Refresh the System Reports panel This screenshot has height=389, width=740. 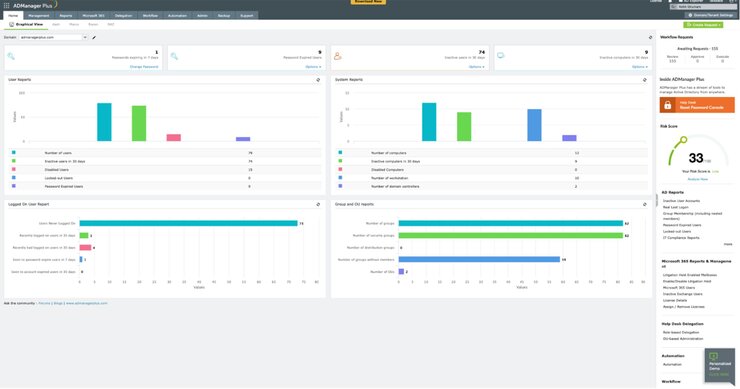click(x=645, y=80)
